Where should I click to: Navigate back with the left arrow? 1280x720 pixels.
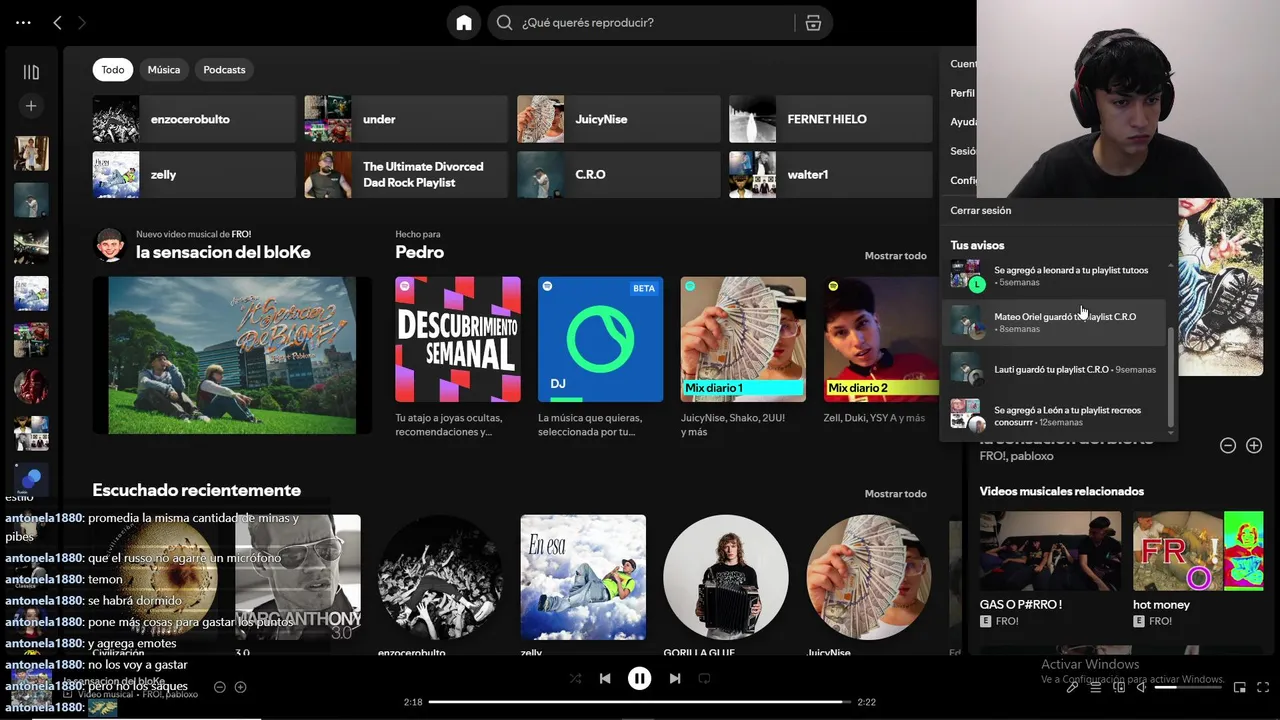[57, 22]
